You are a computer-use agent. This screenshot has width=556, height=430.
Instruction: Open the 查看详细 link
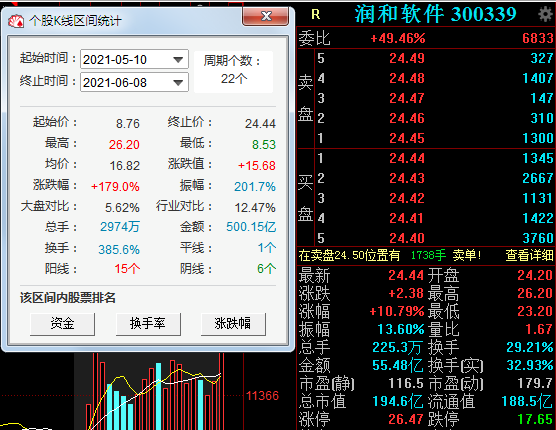[529, 255]
